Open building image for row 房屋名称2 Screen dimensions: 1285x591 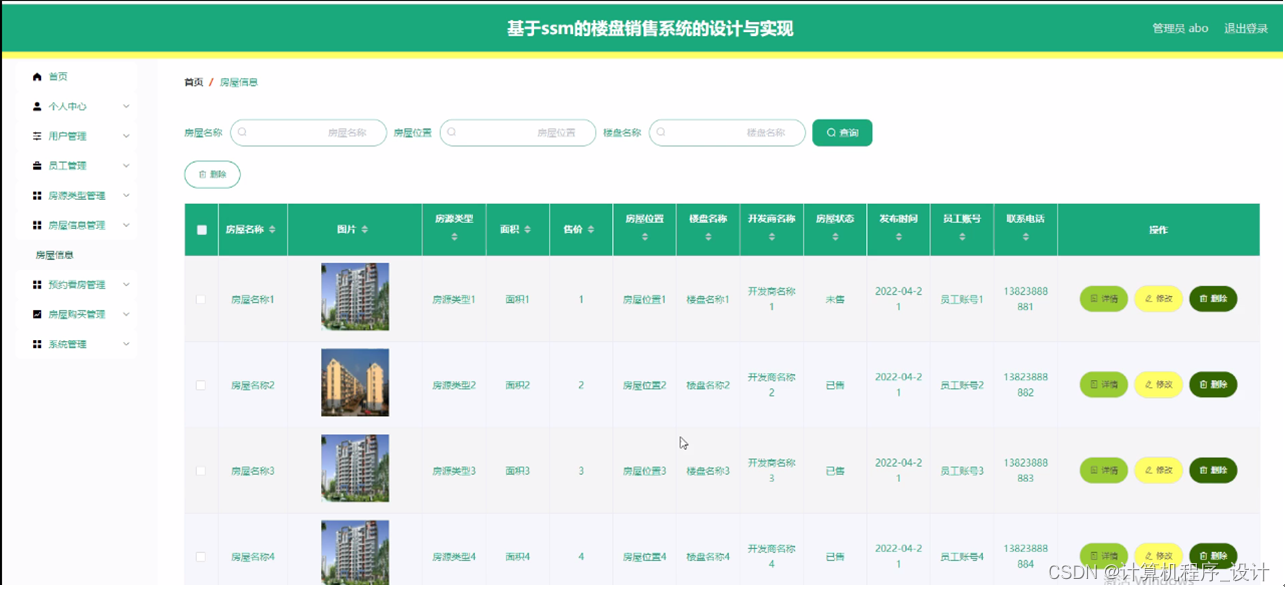355,383
